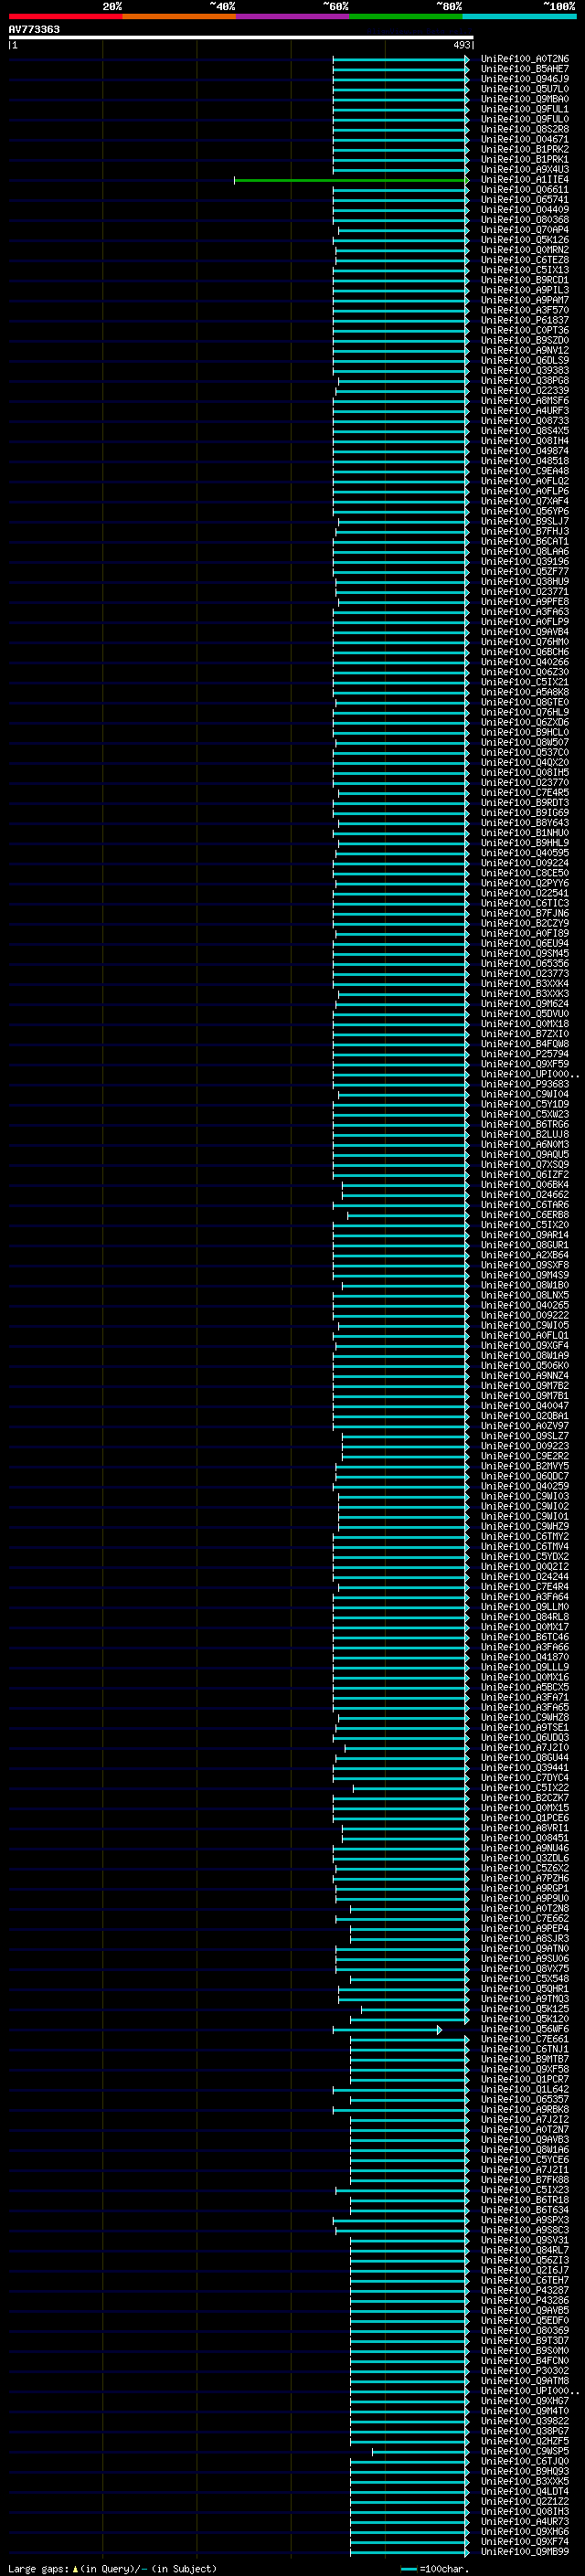Image resolution: width=585 pixels, height=2576 pixels.
Task: Select label UniRef100_C0PT36
Action: [524, 330]
